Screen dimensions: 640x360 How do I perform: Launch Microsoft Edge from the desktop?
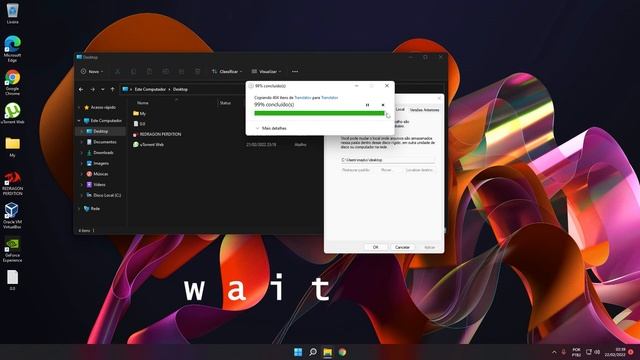click(12, 49)
